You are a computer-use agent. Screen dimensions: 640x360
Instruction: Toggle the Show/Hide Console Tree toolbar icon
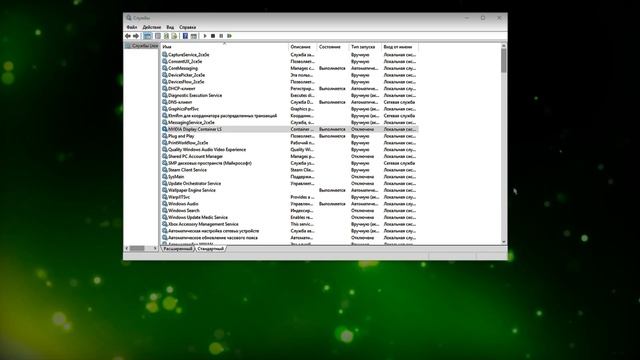coord(147,36)
